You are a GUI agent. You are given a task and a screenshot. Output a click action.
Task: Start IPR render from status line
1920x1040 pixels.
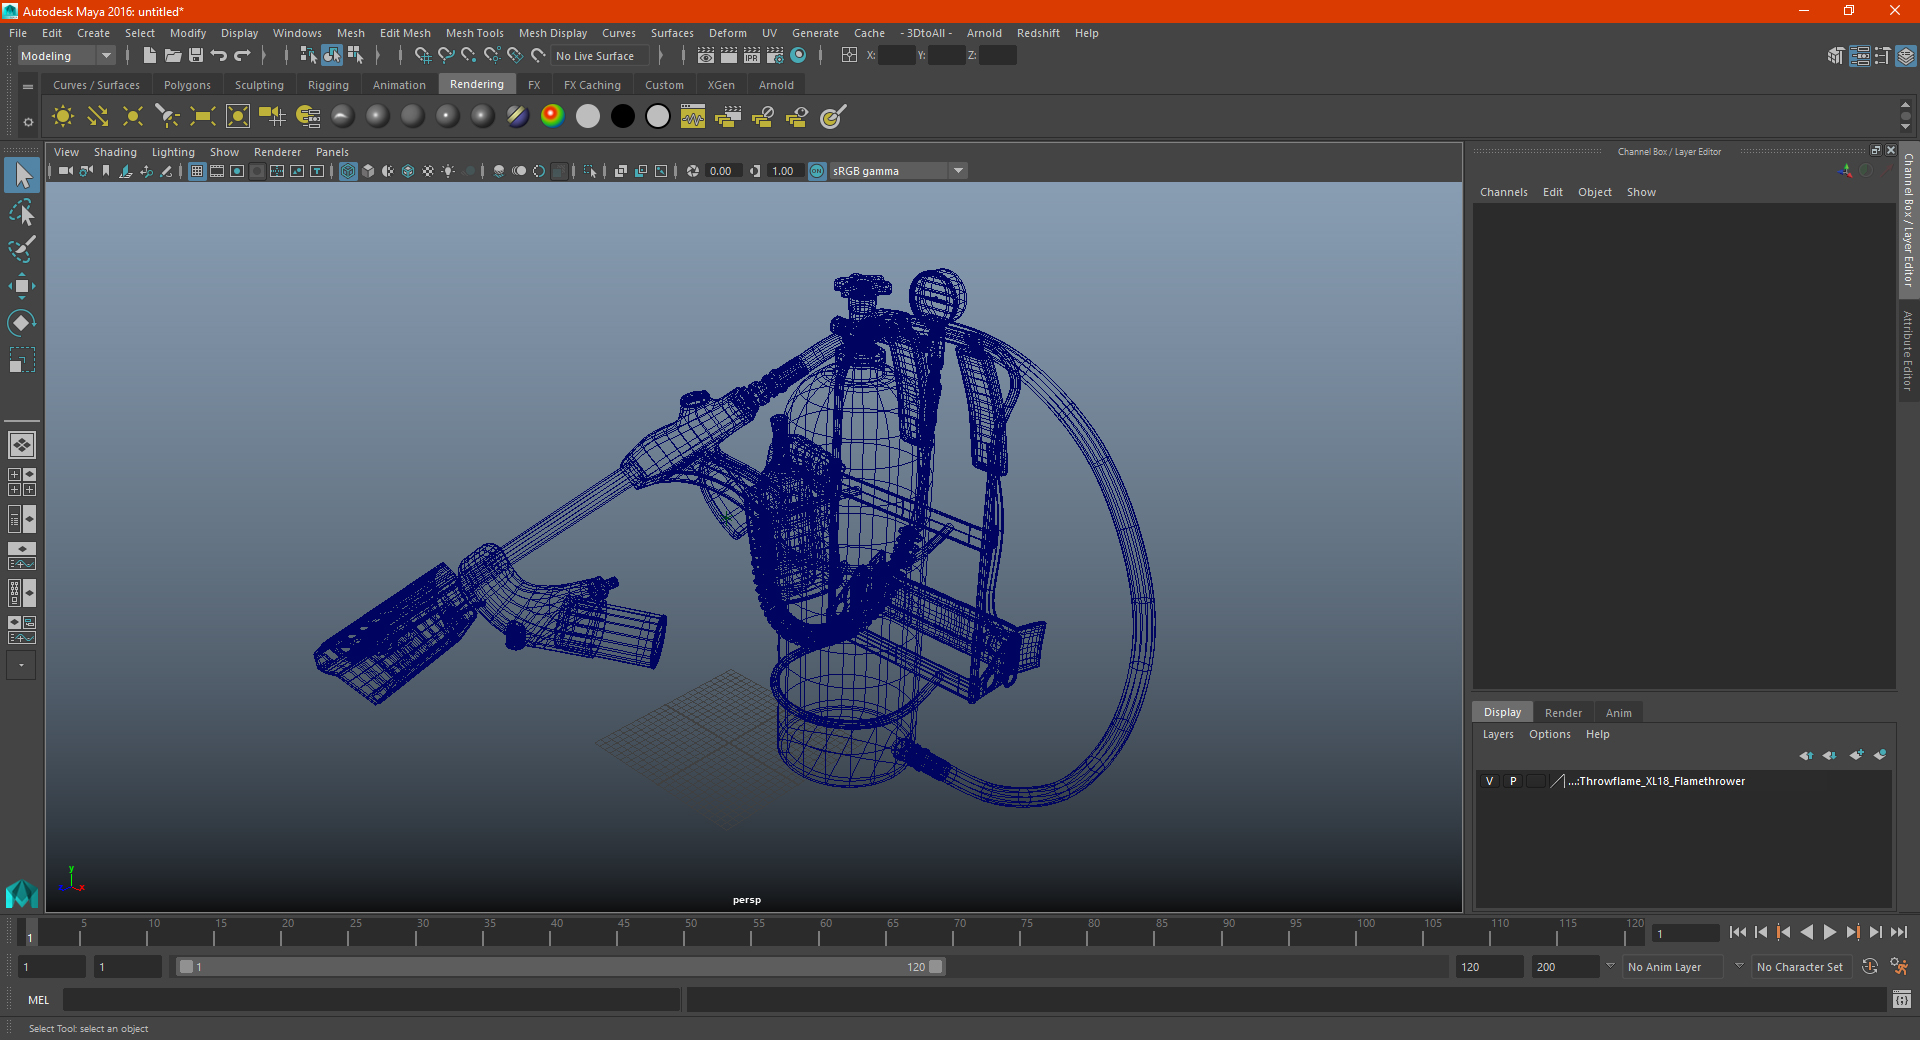click(752, 56)
